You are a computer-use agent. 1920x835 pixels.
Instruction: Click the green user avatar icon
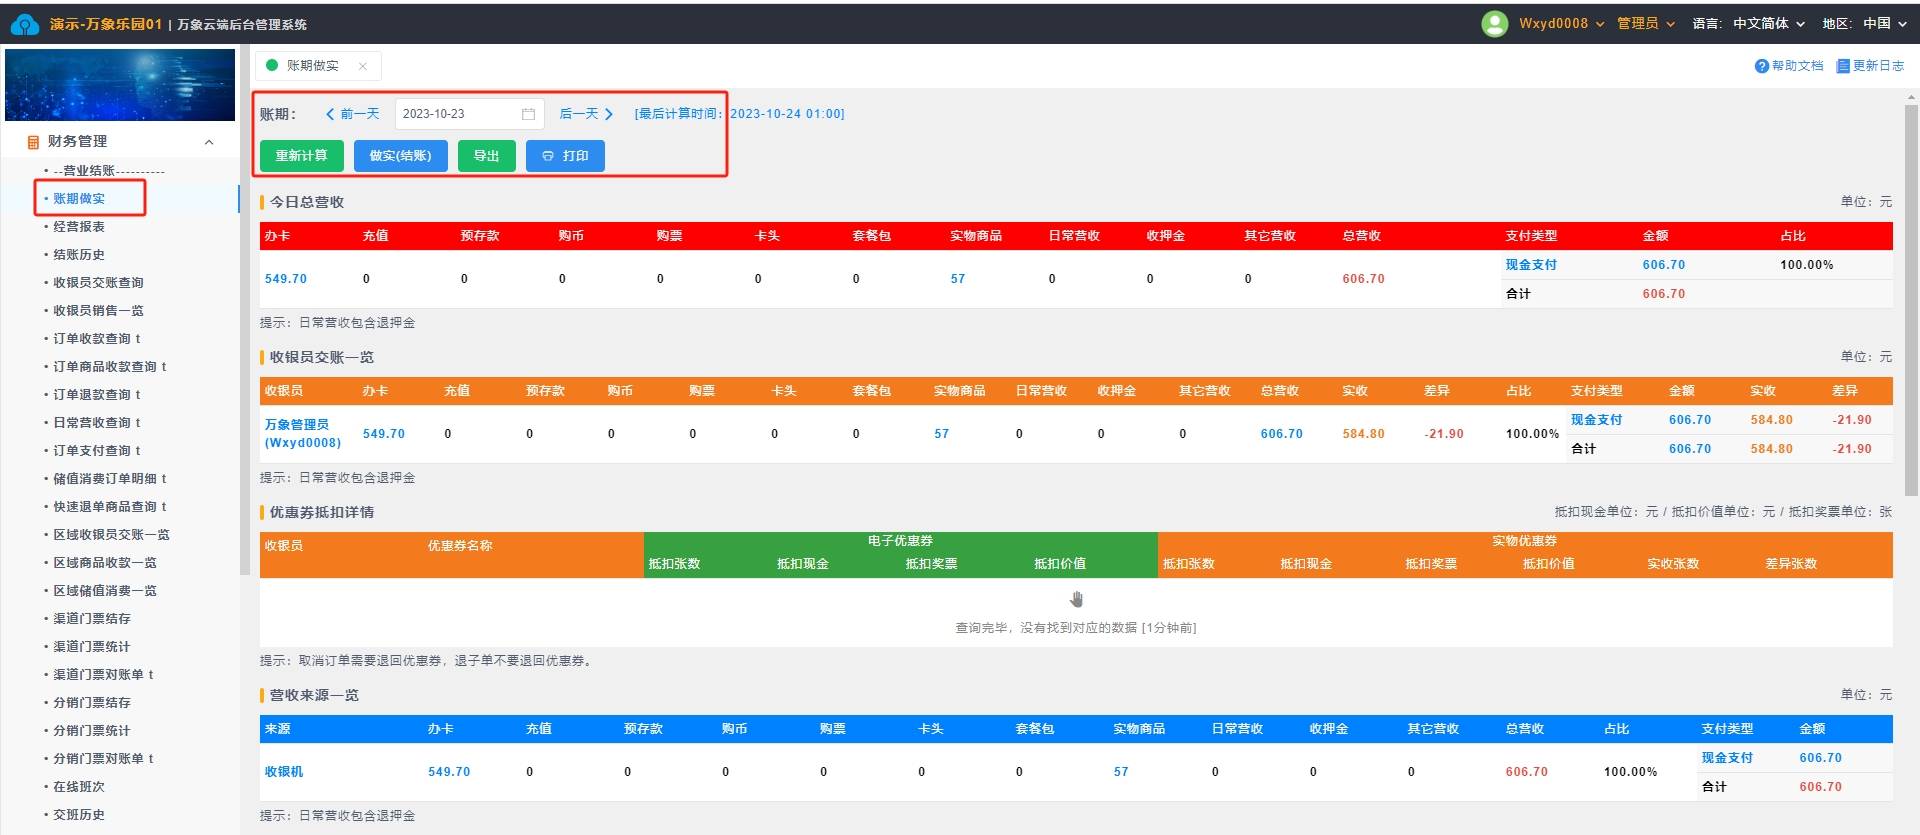pyautogui.click(x=1494, y=24)
